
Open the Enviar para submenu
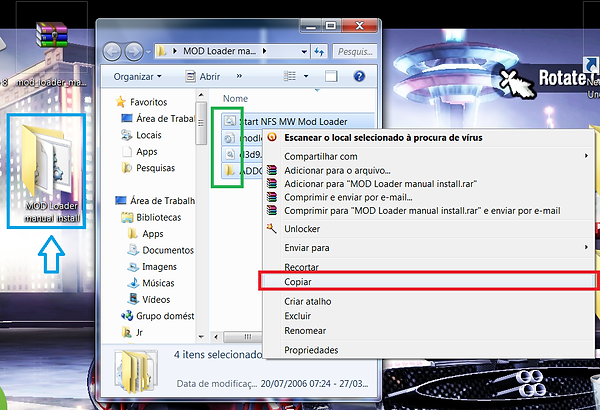(429, 248)
